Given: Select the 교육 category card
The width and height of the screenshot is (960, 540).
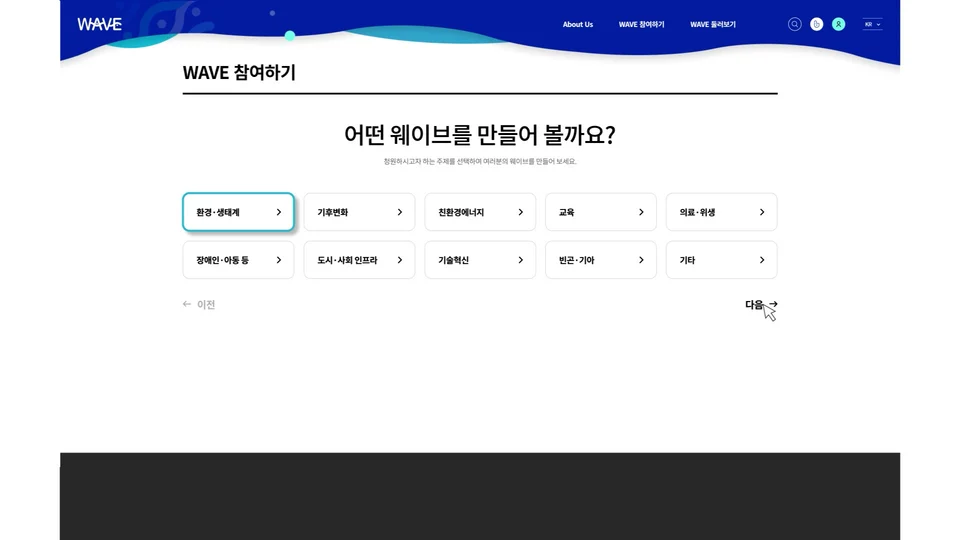Looking at the screenshot, I should (x=601, y=212).
